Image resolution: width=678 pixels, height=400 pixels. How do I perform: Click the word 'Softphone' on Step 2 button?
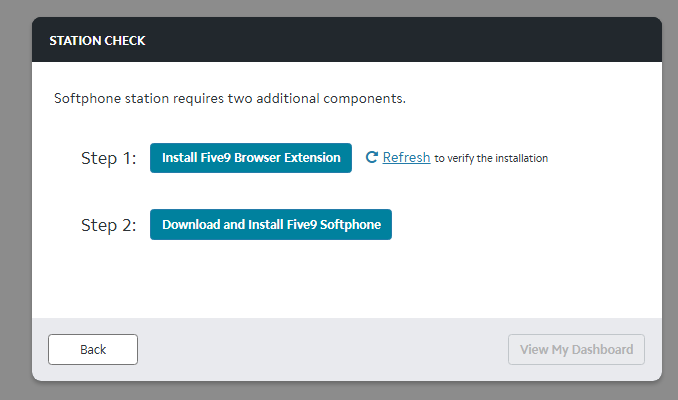click(x=351, y=225)
